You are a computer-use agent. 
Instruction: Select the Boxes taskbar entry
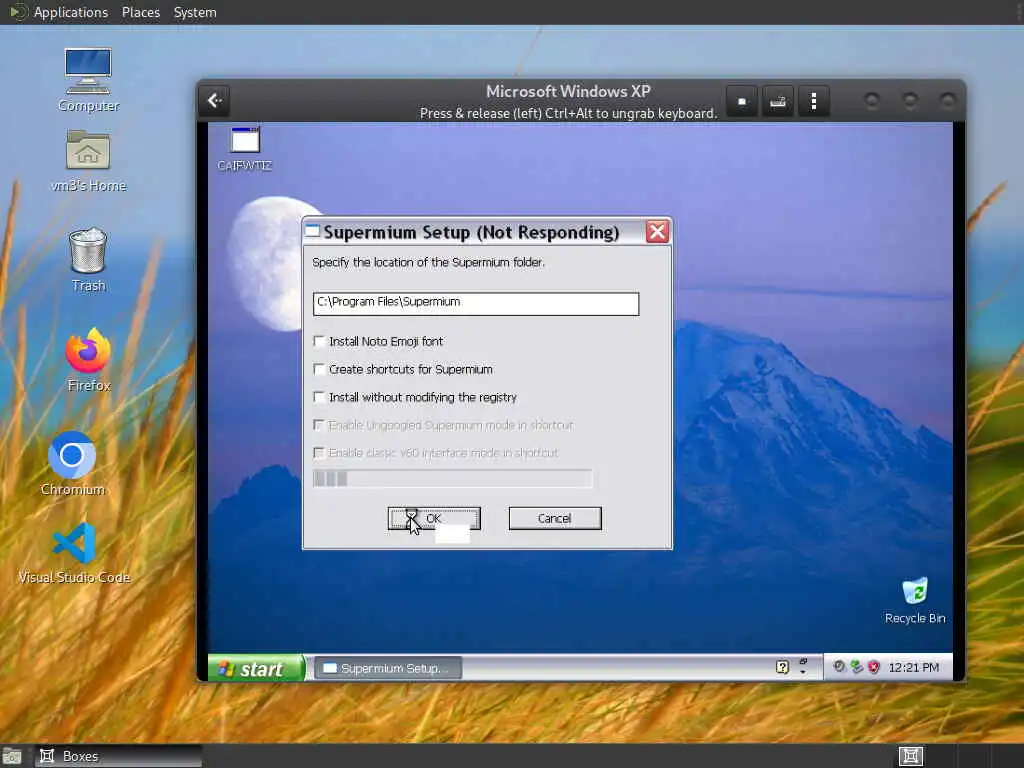click(118, 756)
